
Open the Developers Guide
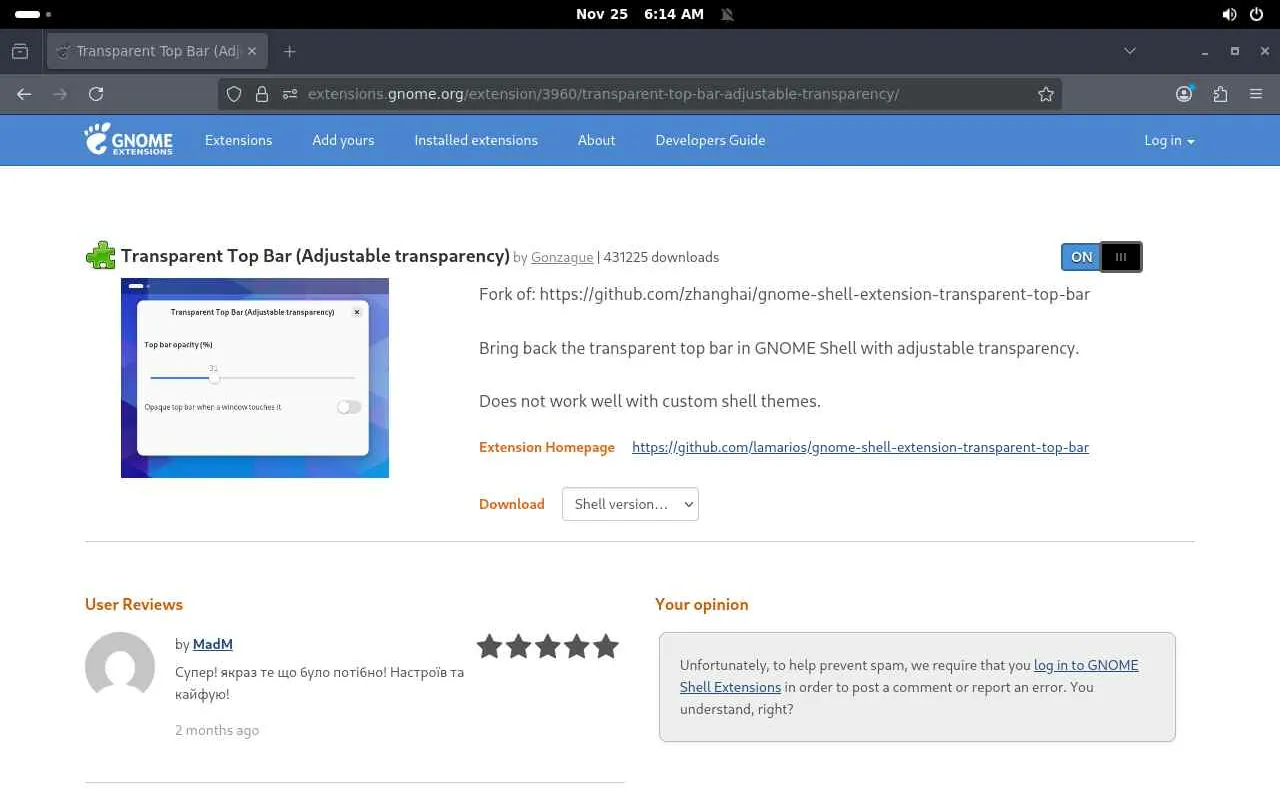click(710, 140)
